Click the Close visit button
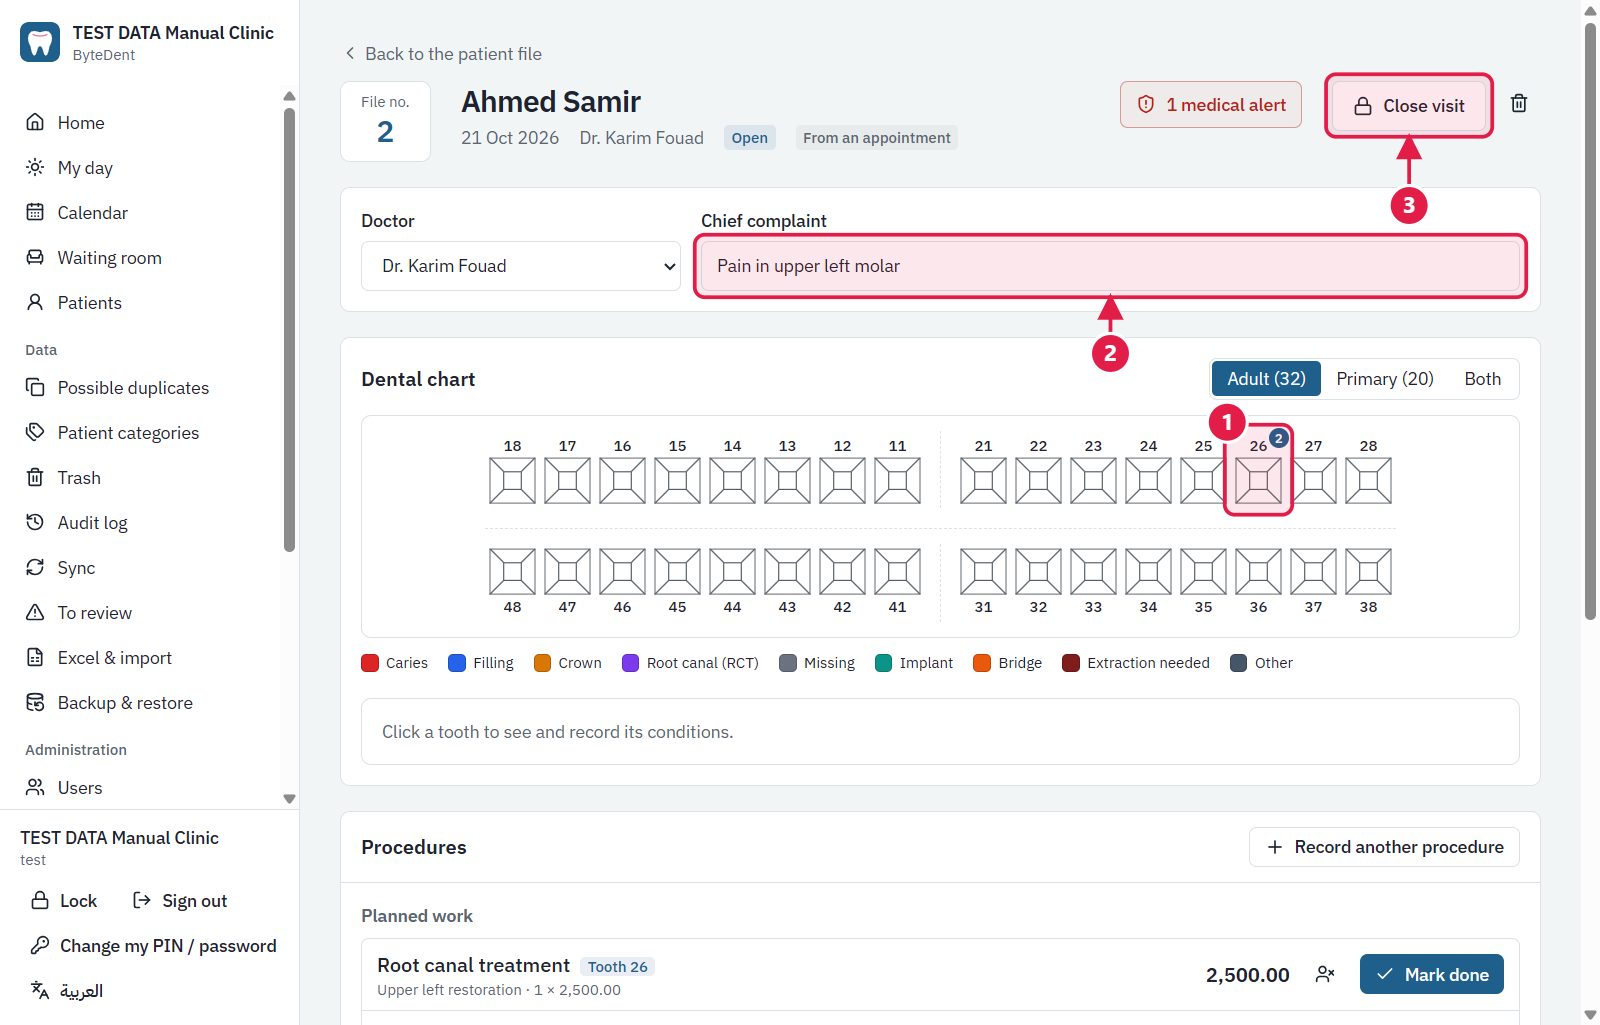Viewport: 1600px width, 1025px height. [1408, 106]
